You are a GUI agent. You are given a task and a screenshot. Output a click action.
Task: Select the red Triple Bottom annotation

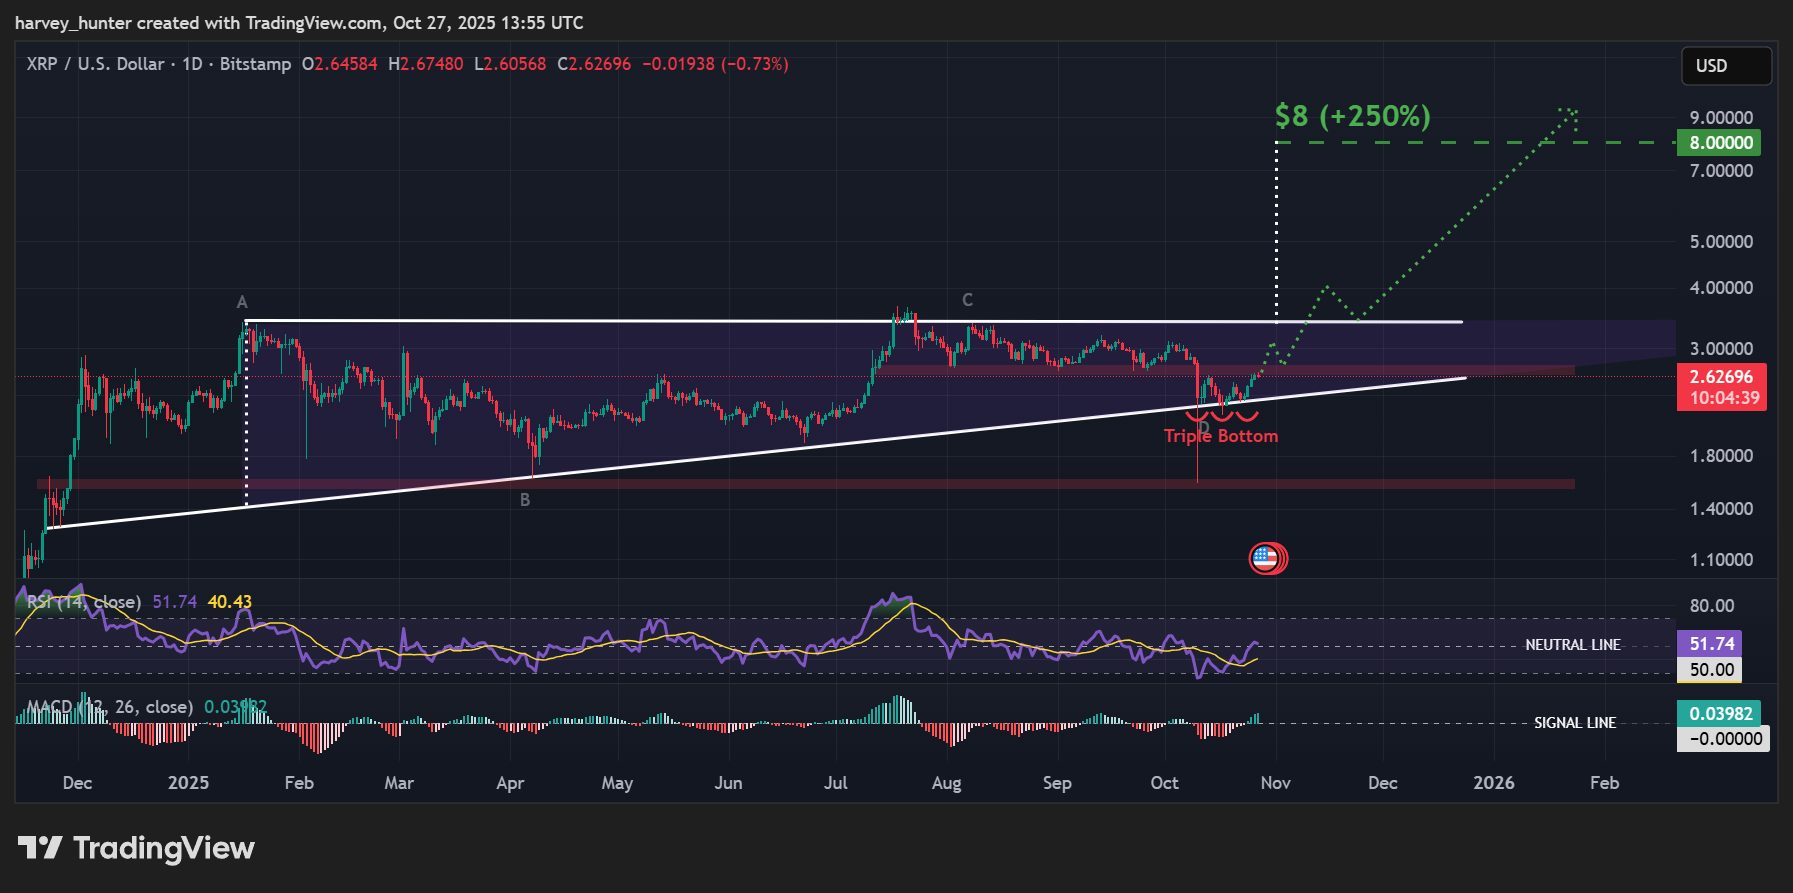(1220, 436)
